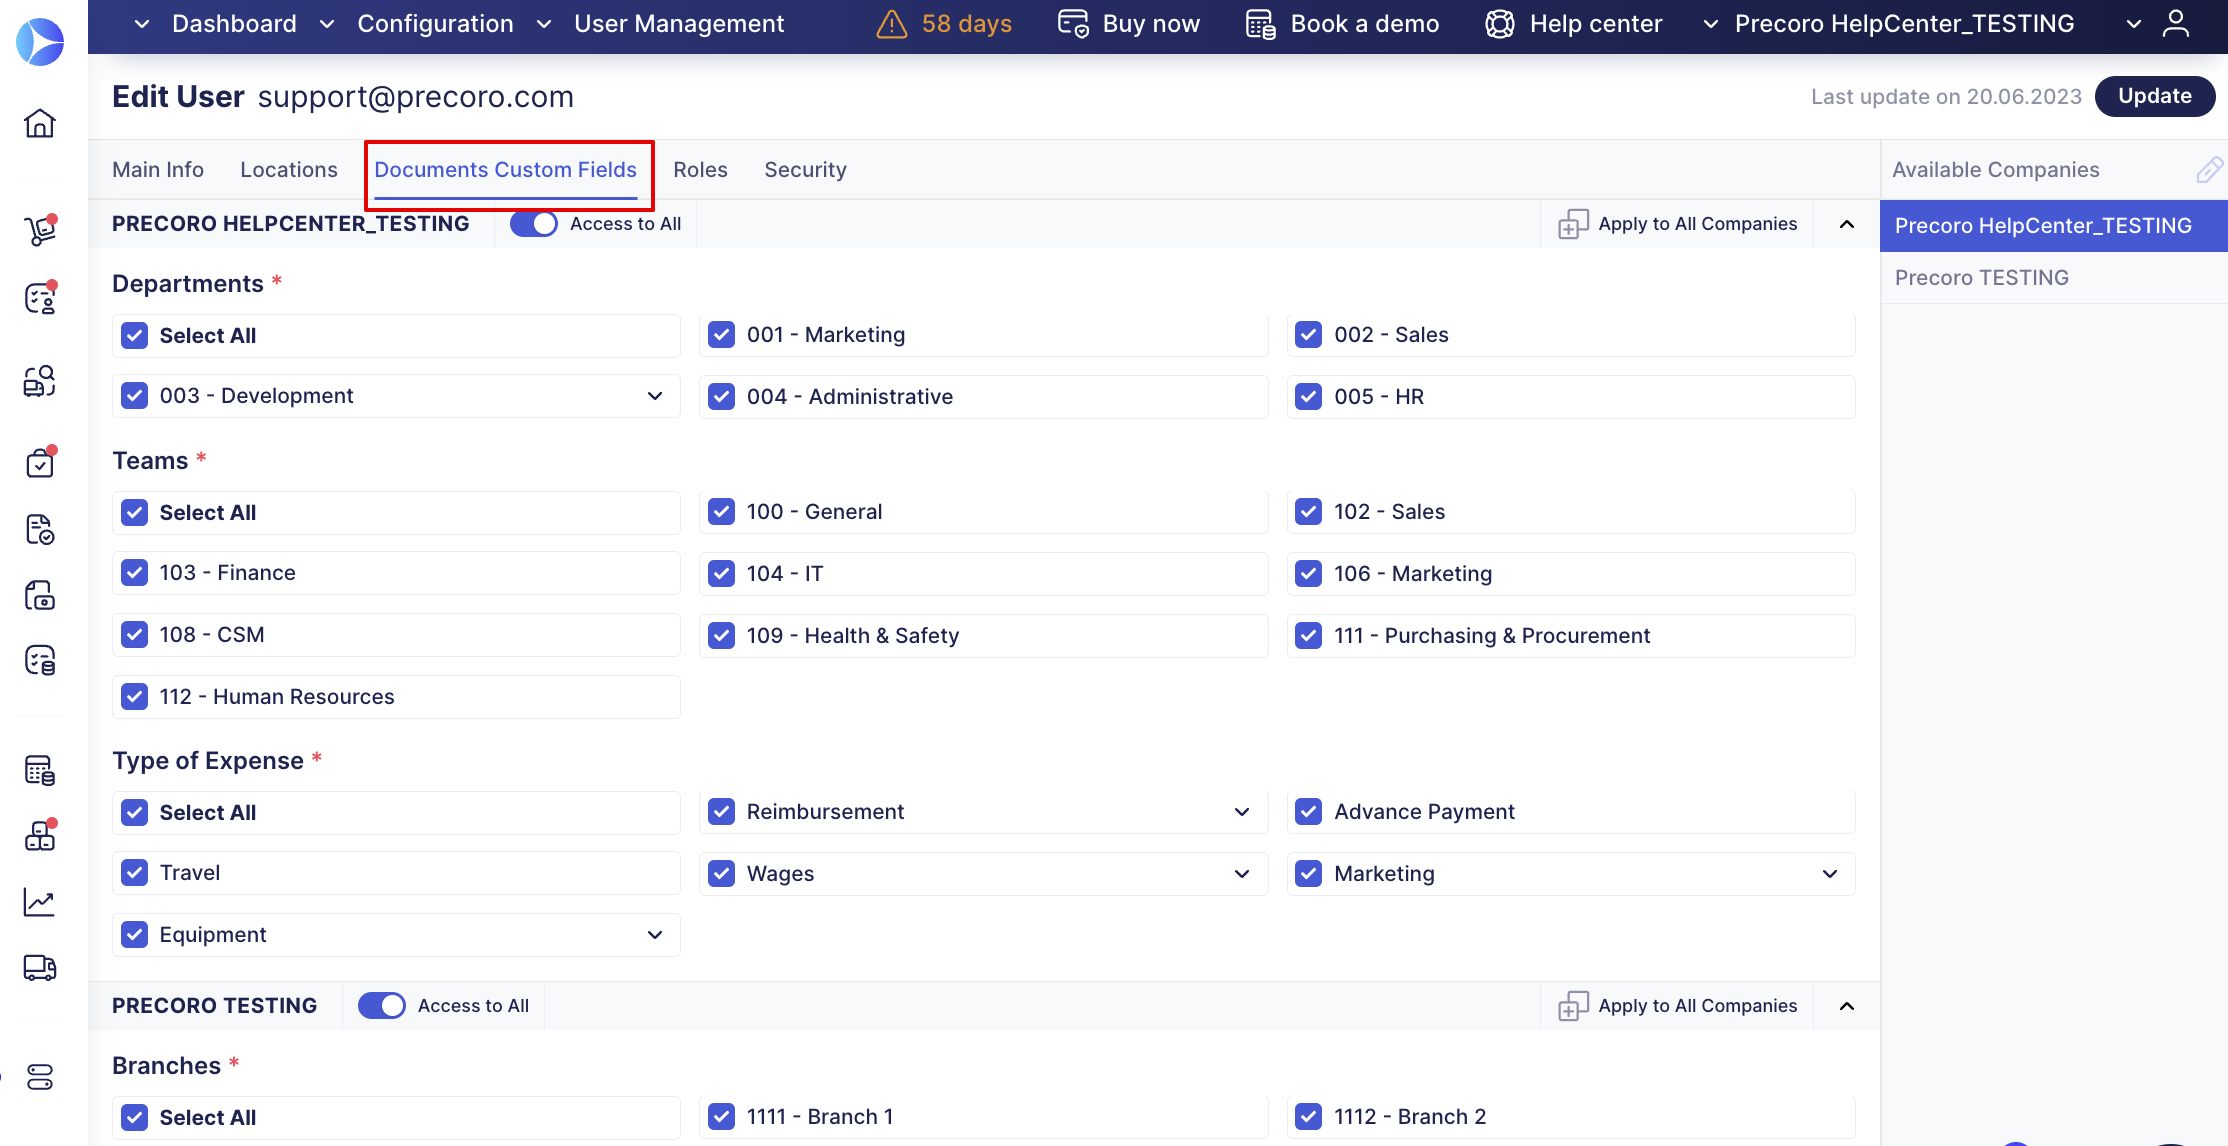Click the delivery truck sidebar icon
Image resolution: width=2228 pixels, height=1146 pixels.
pyautogui.click(x=40, y=967)
